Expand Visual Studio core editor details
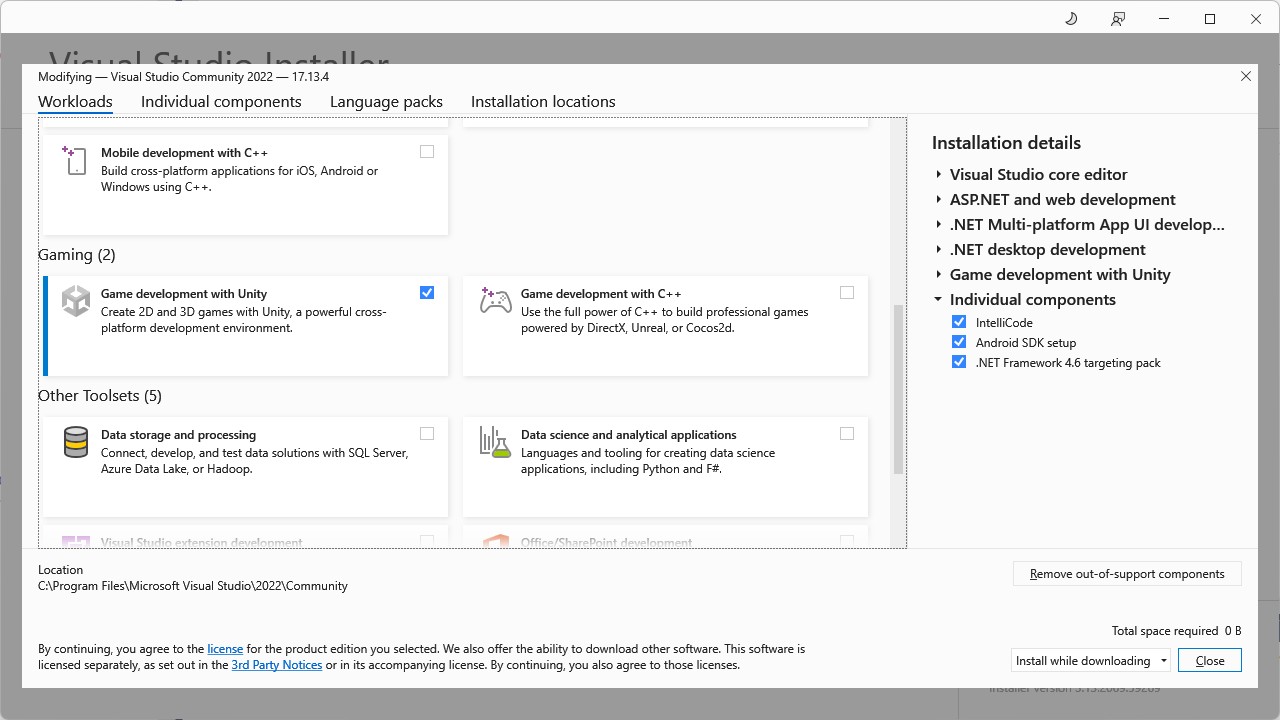The height and width of the screenshot is (720, 1280). [x=939, y=175]
